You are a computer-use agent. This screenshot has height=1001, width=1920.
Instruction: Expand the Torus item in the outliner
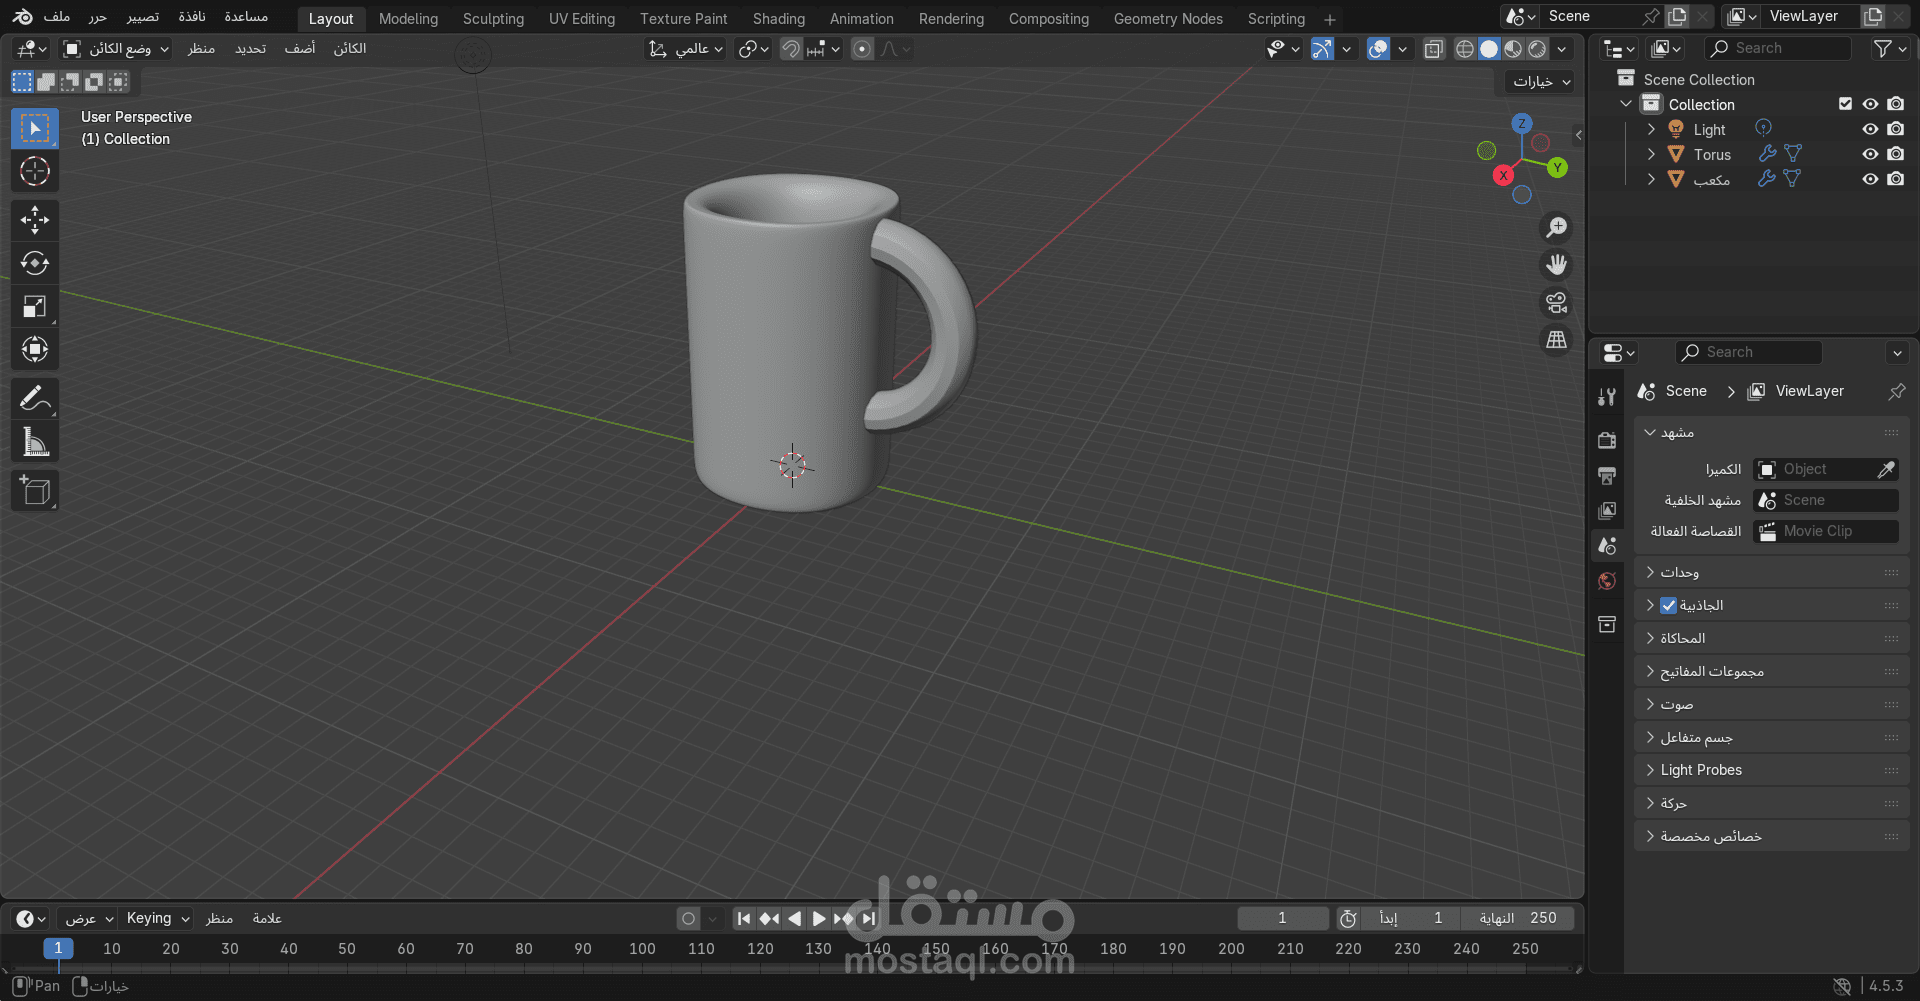pyautogui.click(x=1651, y=154)
